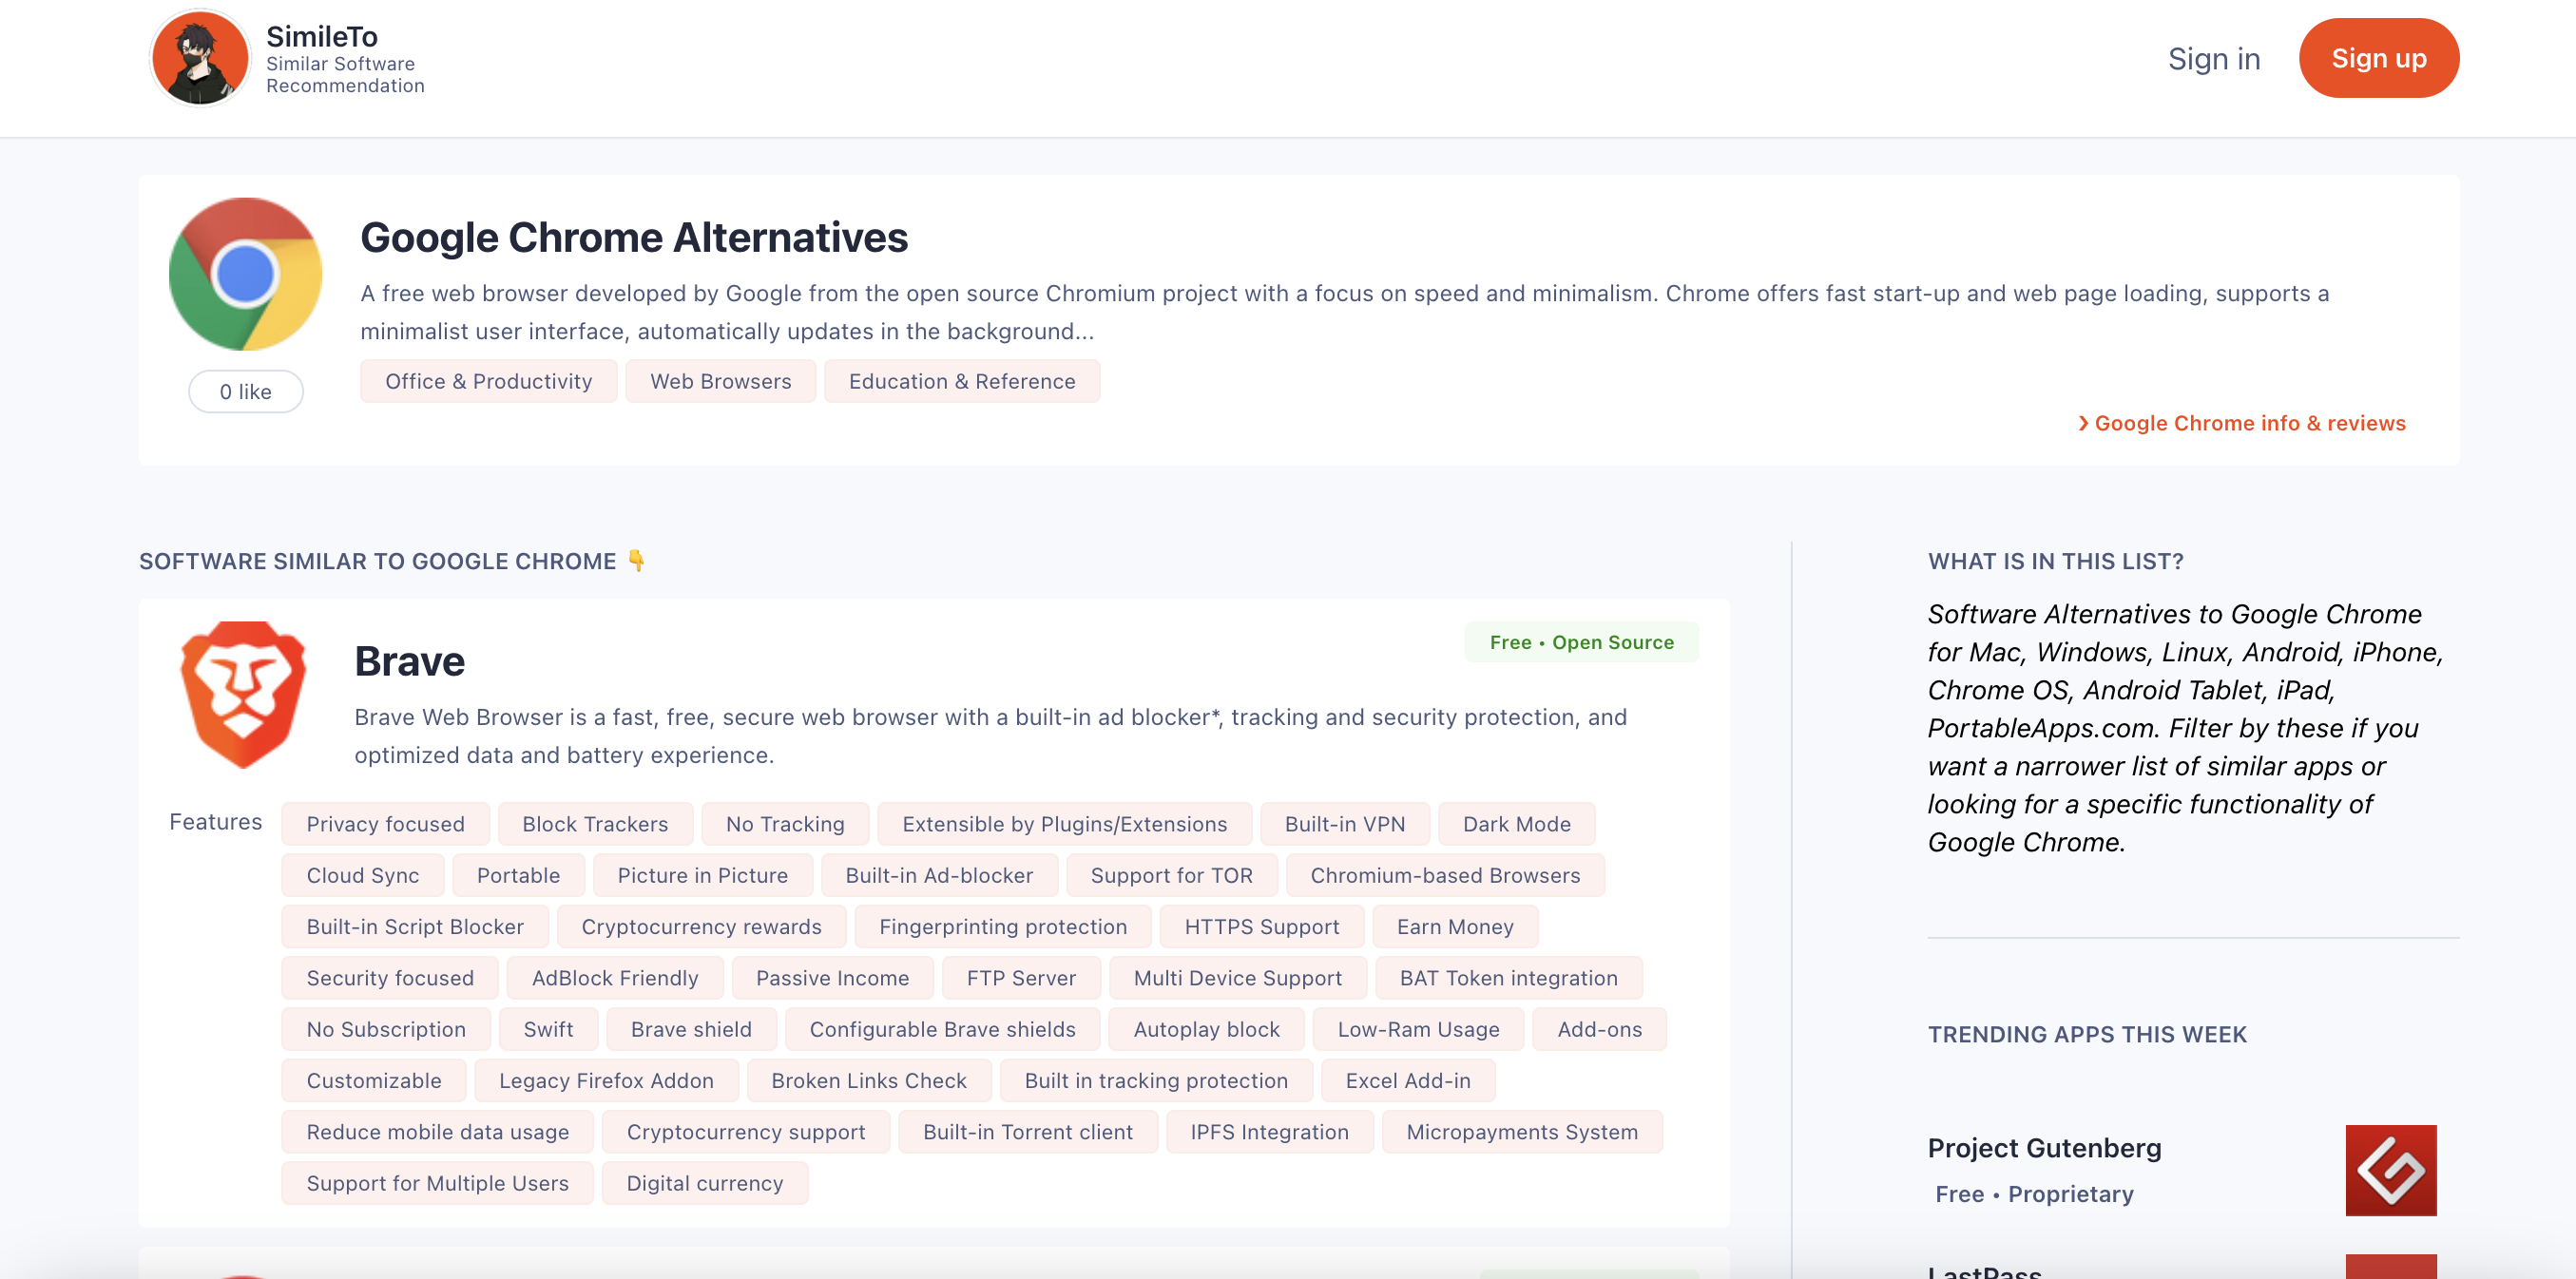Click the No Subscription tag

pos(386,1029)
